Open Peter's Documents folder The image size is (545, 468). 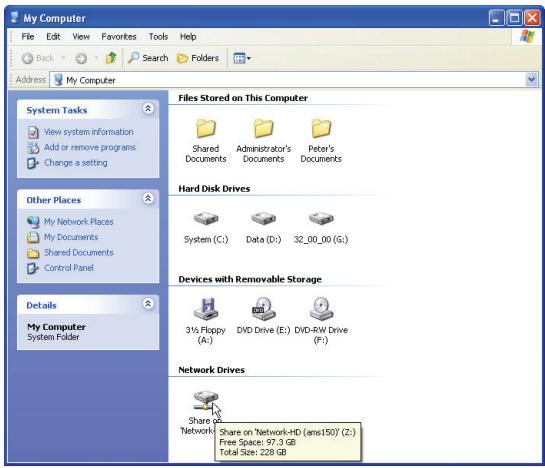click(x=321, y=128)
